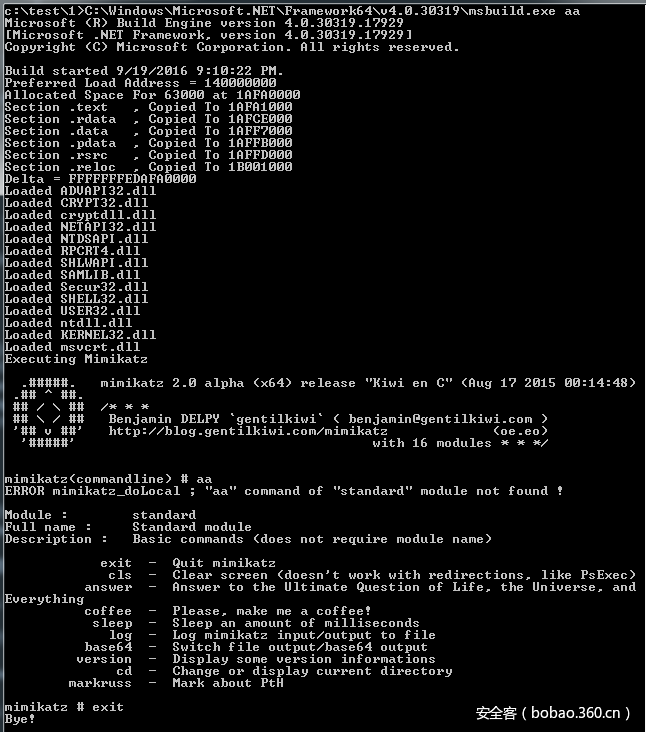
Task: Click the 'Loaded ADVAPI32.dll' line
Action: point(80,191)
